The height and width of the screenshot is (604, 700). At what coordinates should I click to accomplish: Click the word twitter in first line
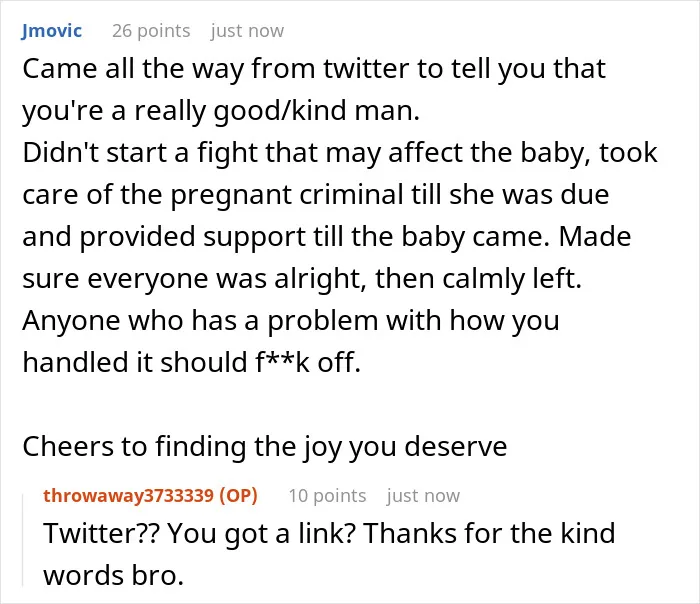click(x=366, y=69)
